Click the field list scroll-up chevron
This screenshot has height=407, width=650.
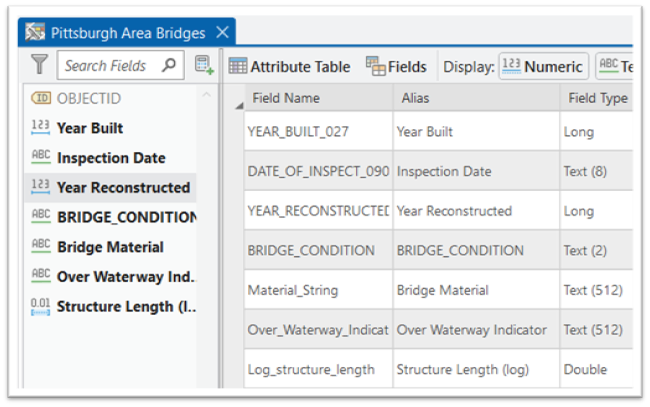pos(206,96)
